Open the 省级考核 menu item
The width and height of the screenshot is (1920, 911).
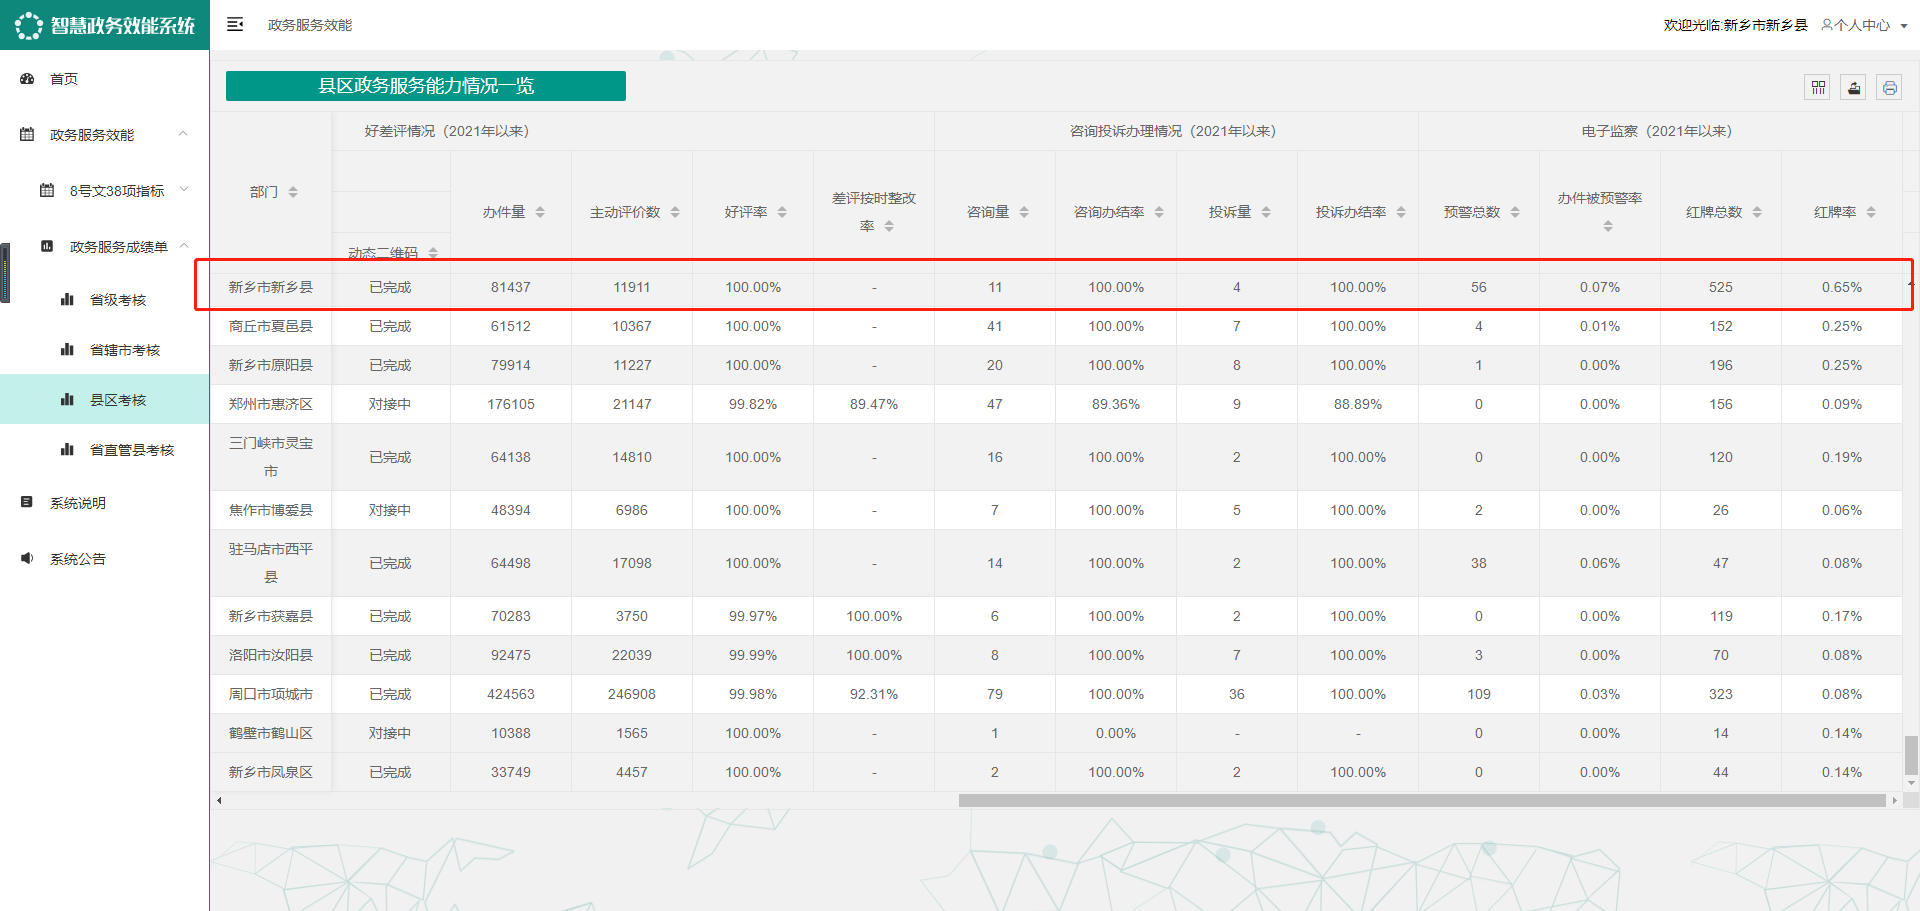point(118,300)
